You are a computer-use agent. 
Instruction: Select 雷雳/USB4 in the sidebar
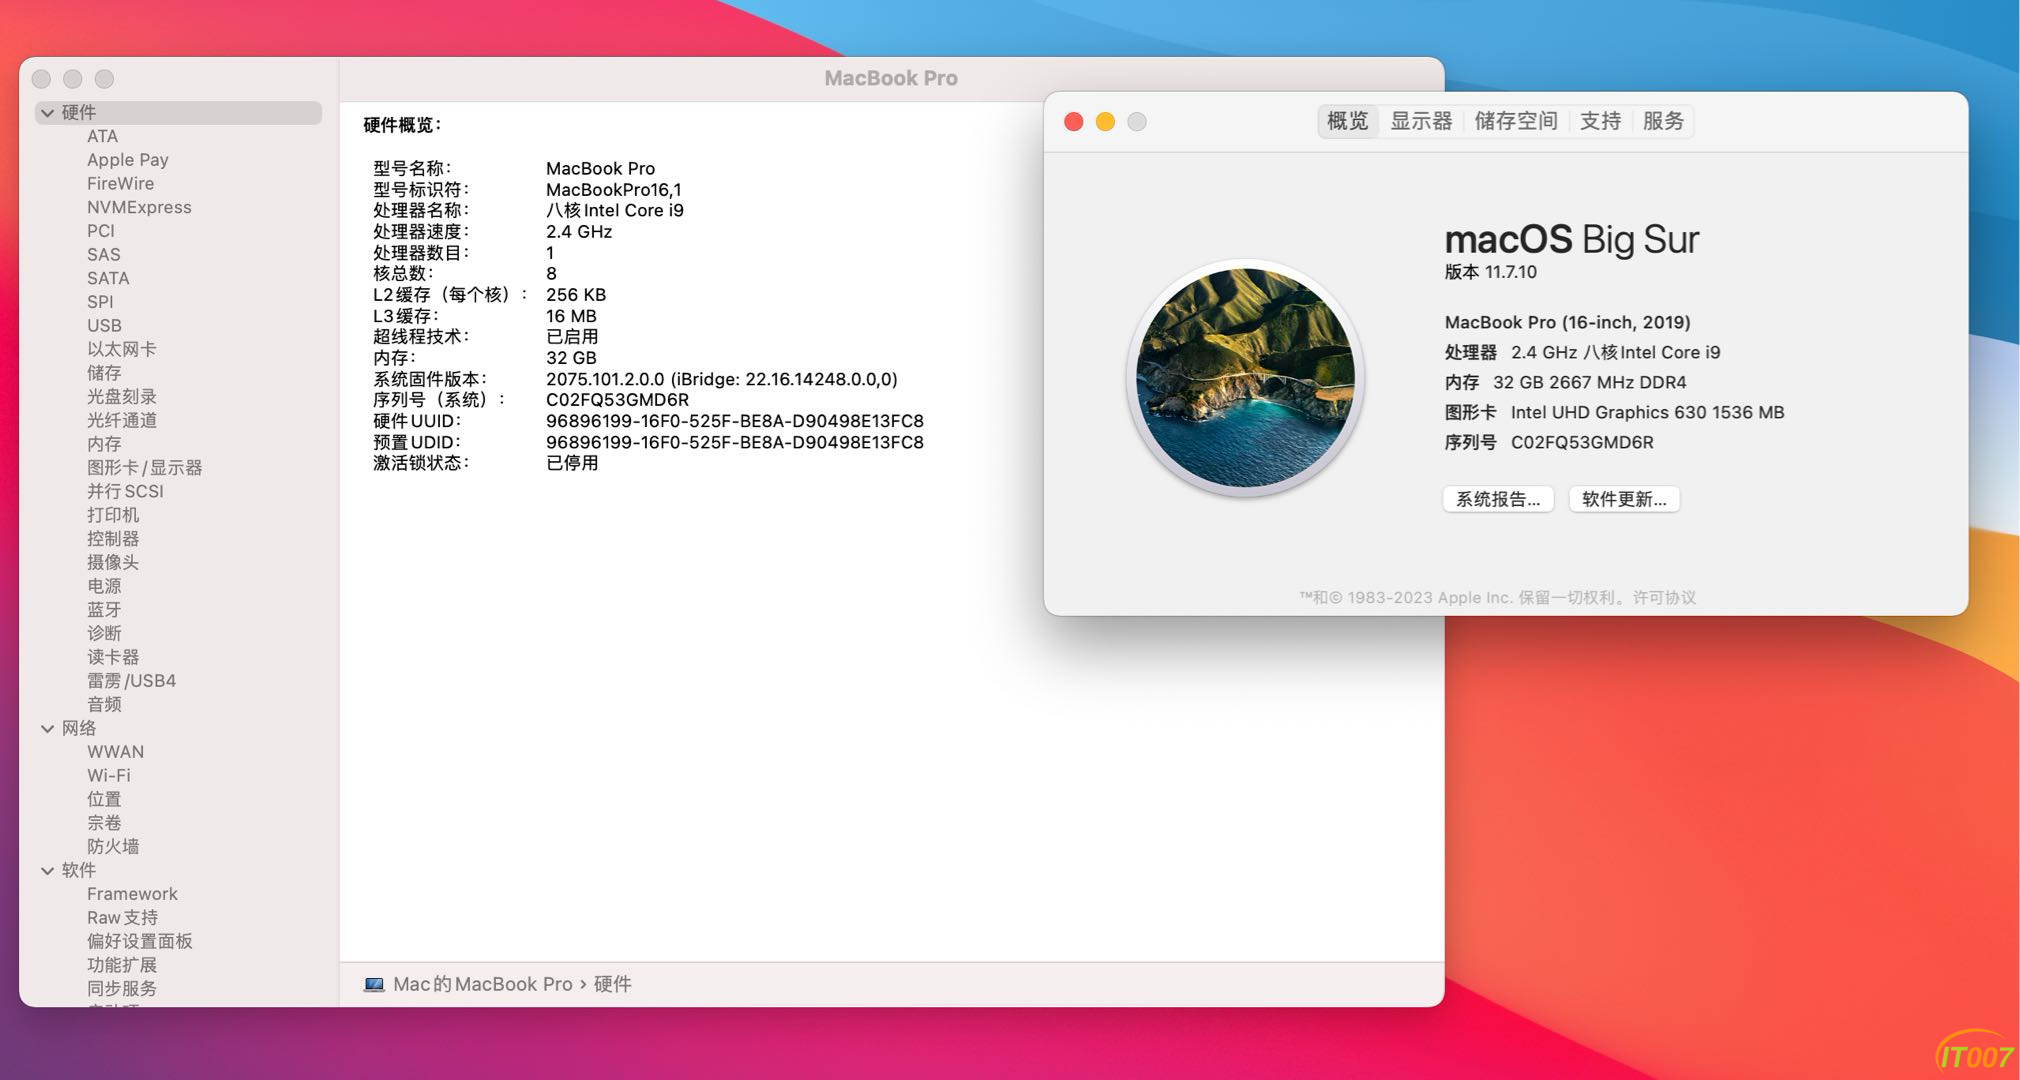point(131,680)
